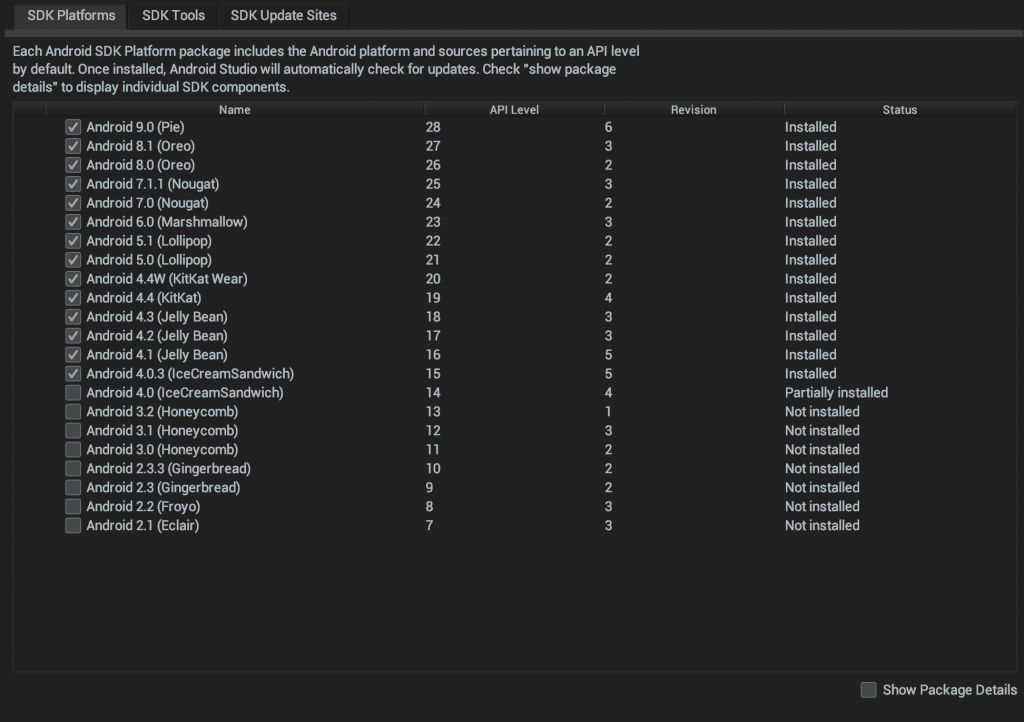This screenshot has width=1024, height=722.
Task: Uncheck Android 4.1 (Jelly Bean) checkbox
Action: (72, 354)
